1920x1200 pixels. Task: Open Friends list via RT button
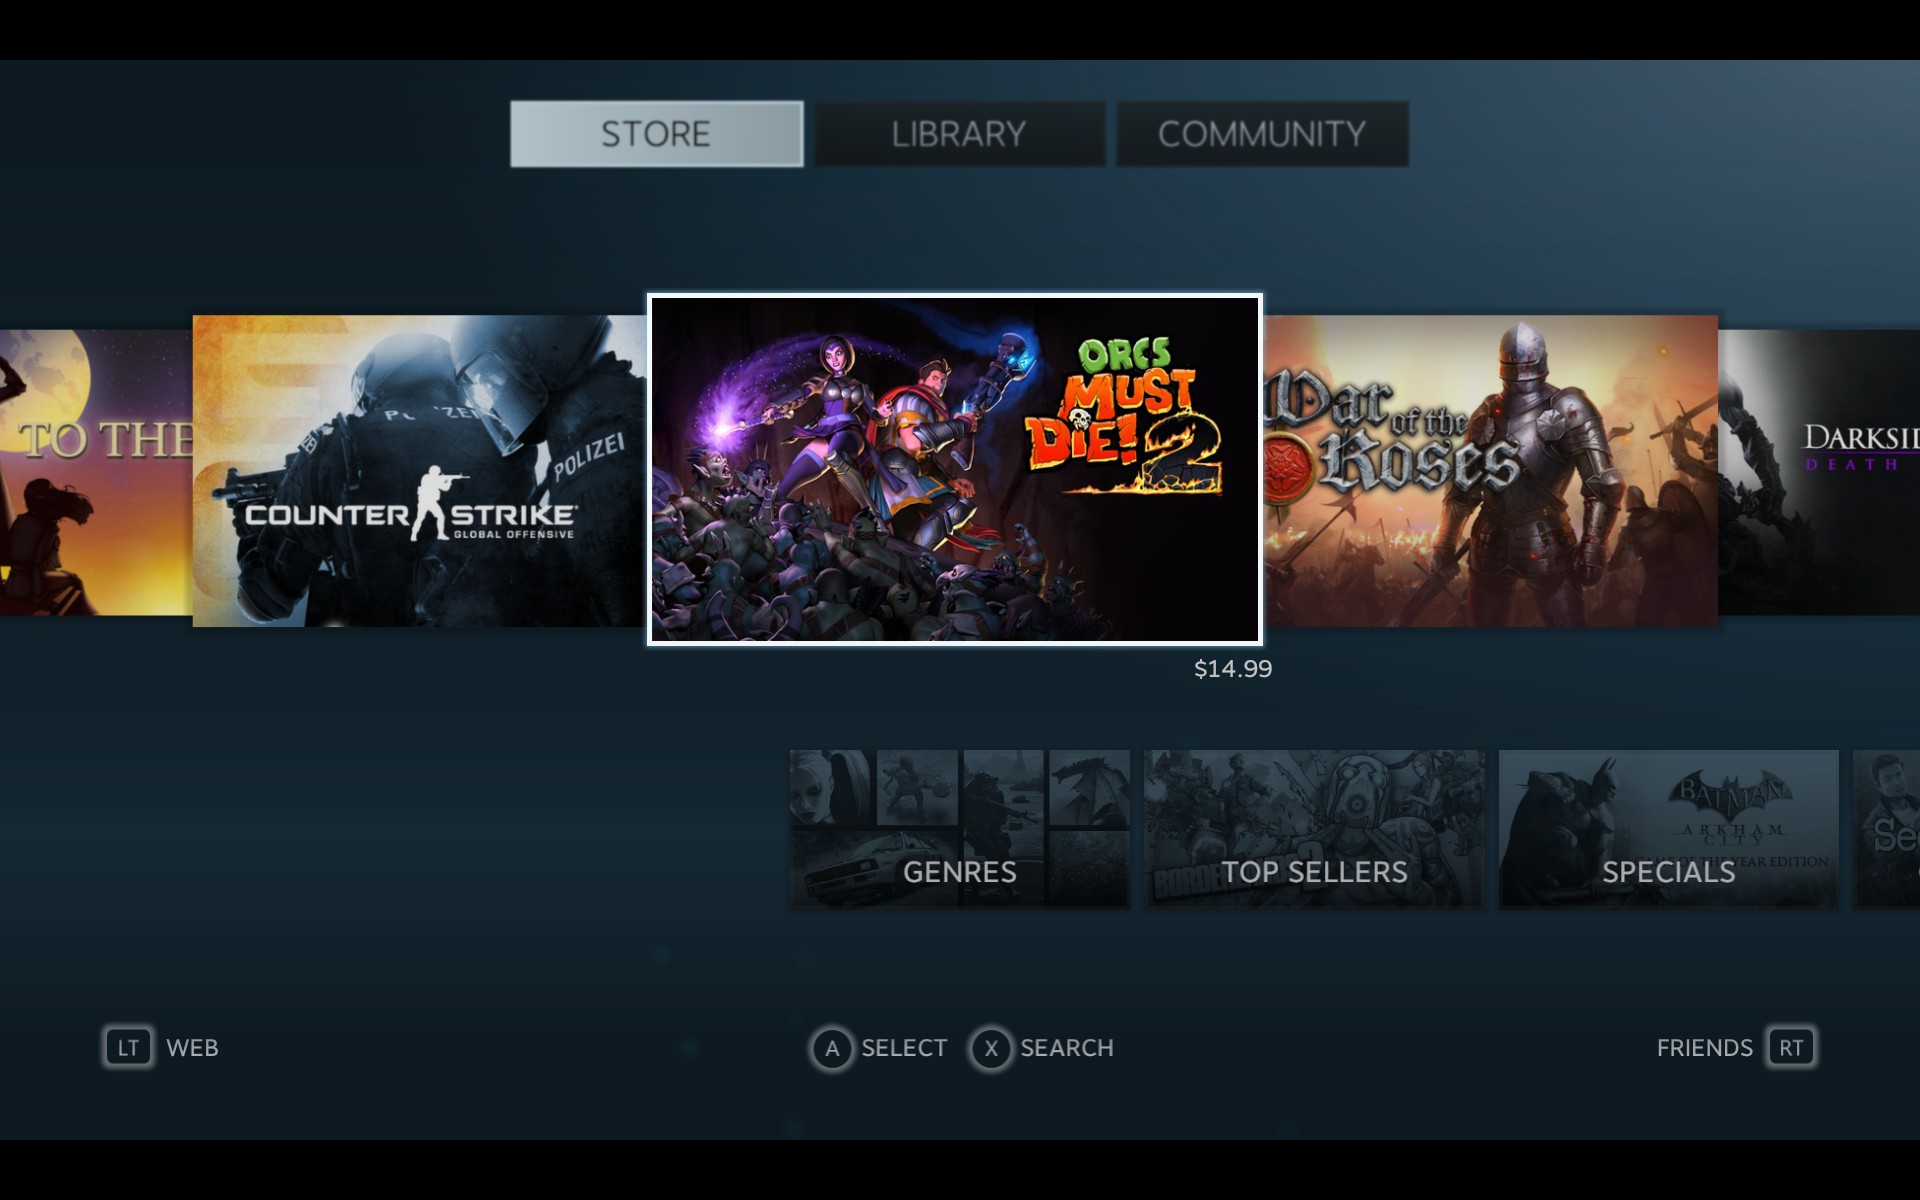click(x=1789, y=1047)
